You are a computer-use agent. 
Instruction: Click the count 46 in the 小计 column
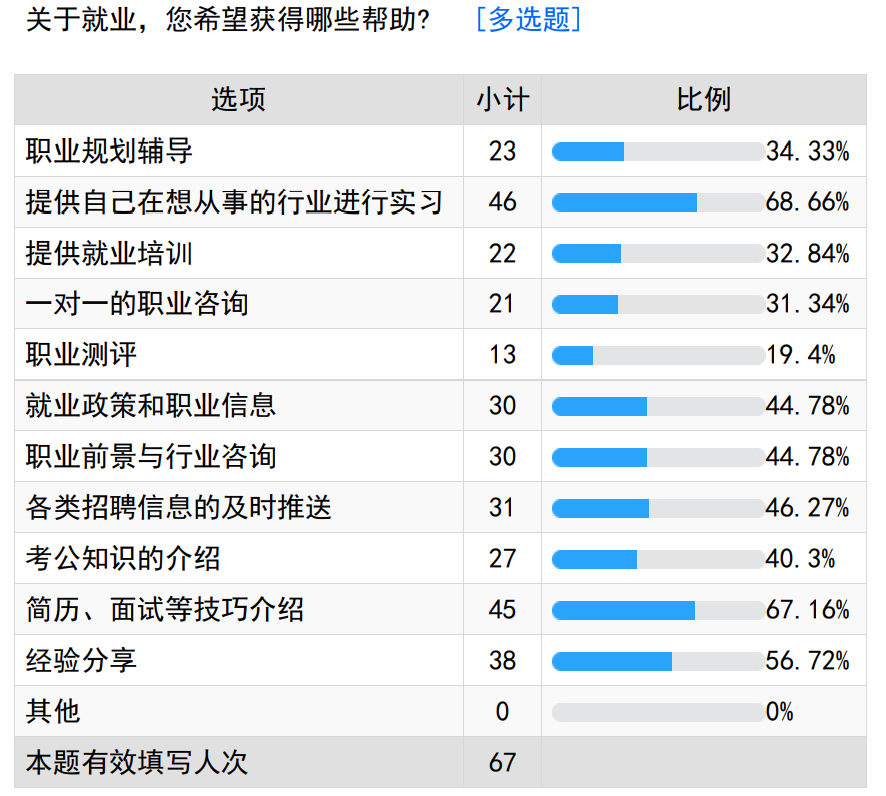tap(502, 202)
